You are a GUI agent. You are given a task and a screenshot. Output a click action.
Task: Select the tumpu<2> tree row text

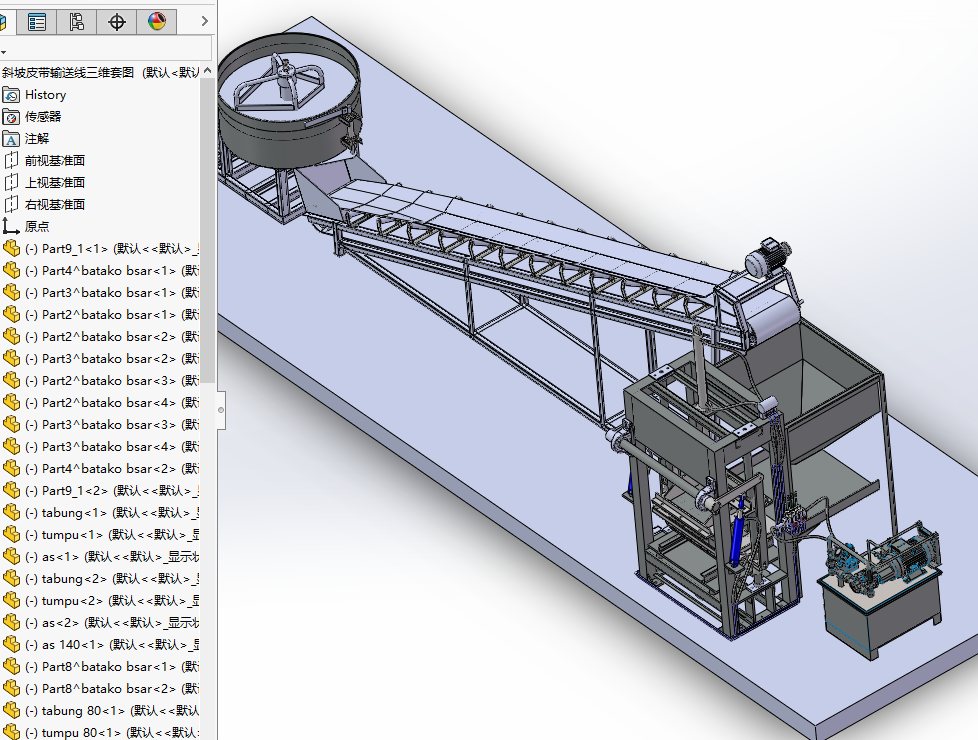[112, 600]
